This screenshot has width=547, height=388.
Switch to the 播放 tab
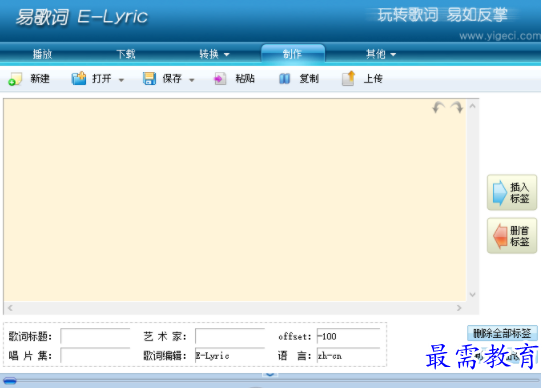[x=42, y=54]
